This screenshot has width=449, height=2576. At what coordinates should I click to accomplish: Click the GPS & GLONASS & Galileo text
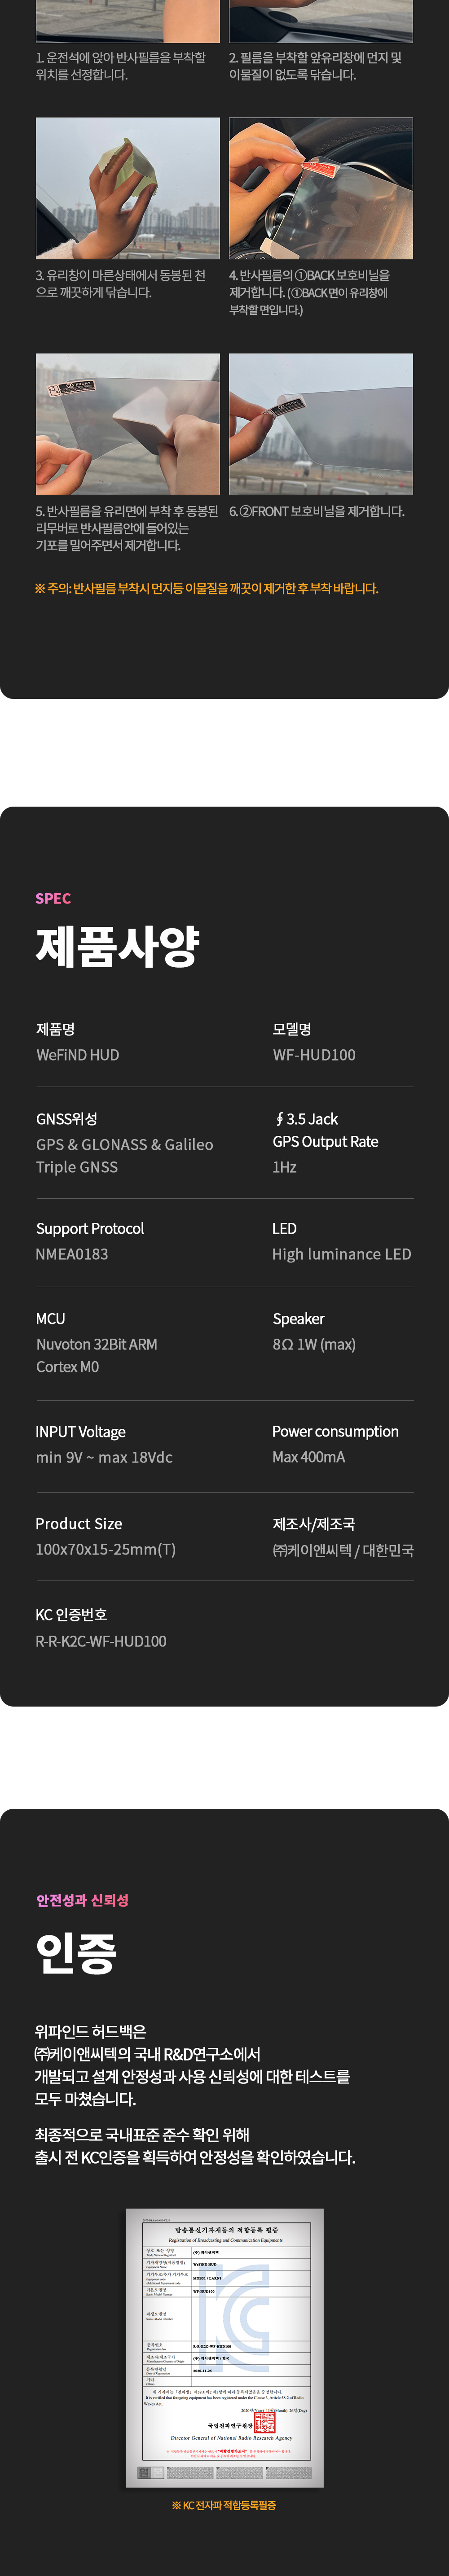tap(124, 1144)
